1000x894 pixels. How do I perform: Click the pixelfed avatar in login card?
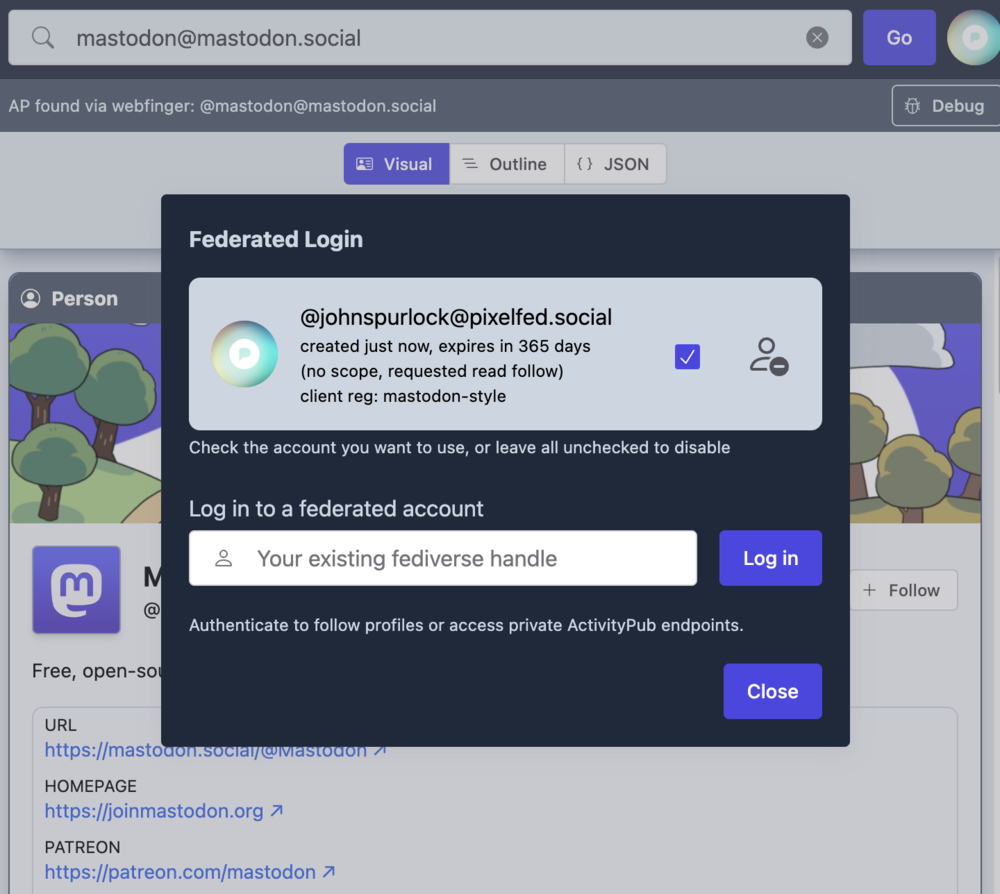point(244,354)
